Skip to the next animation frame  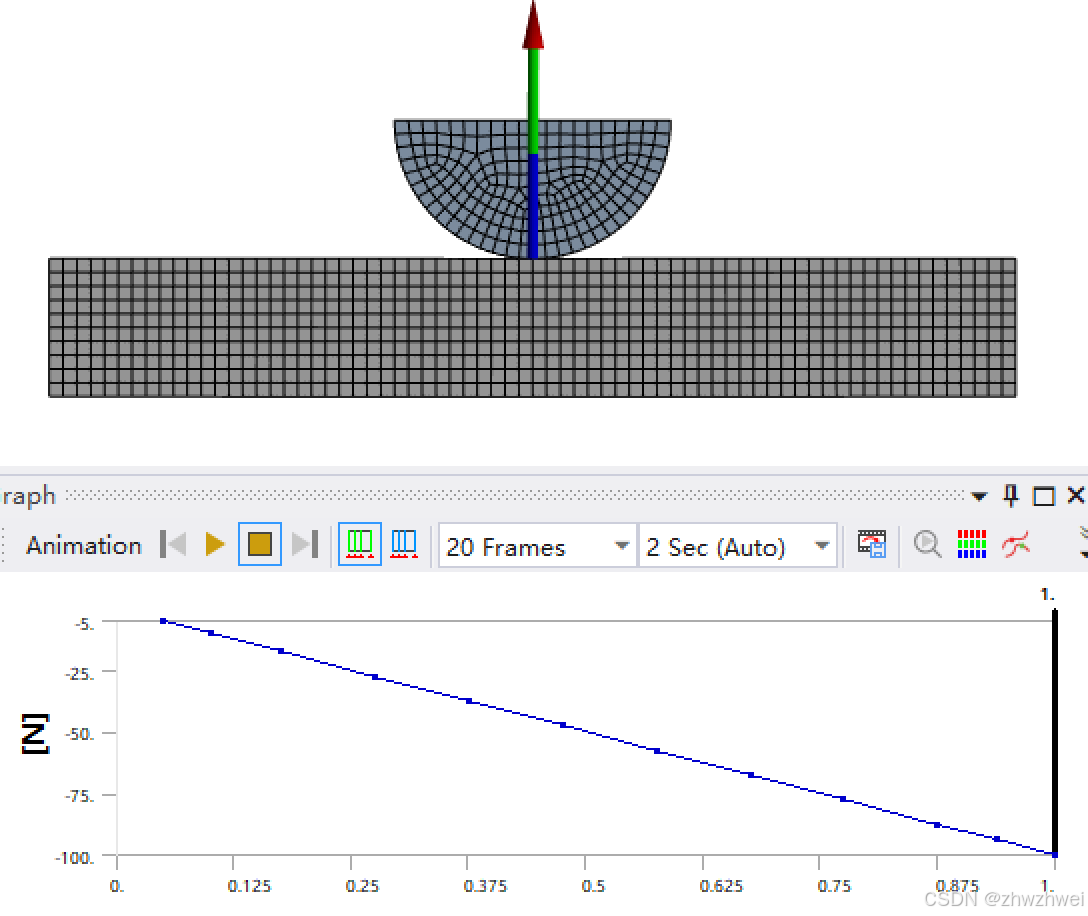tap(305, 545)
